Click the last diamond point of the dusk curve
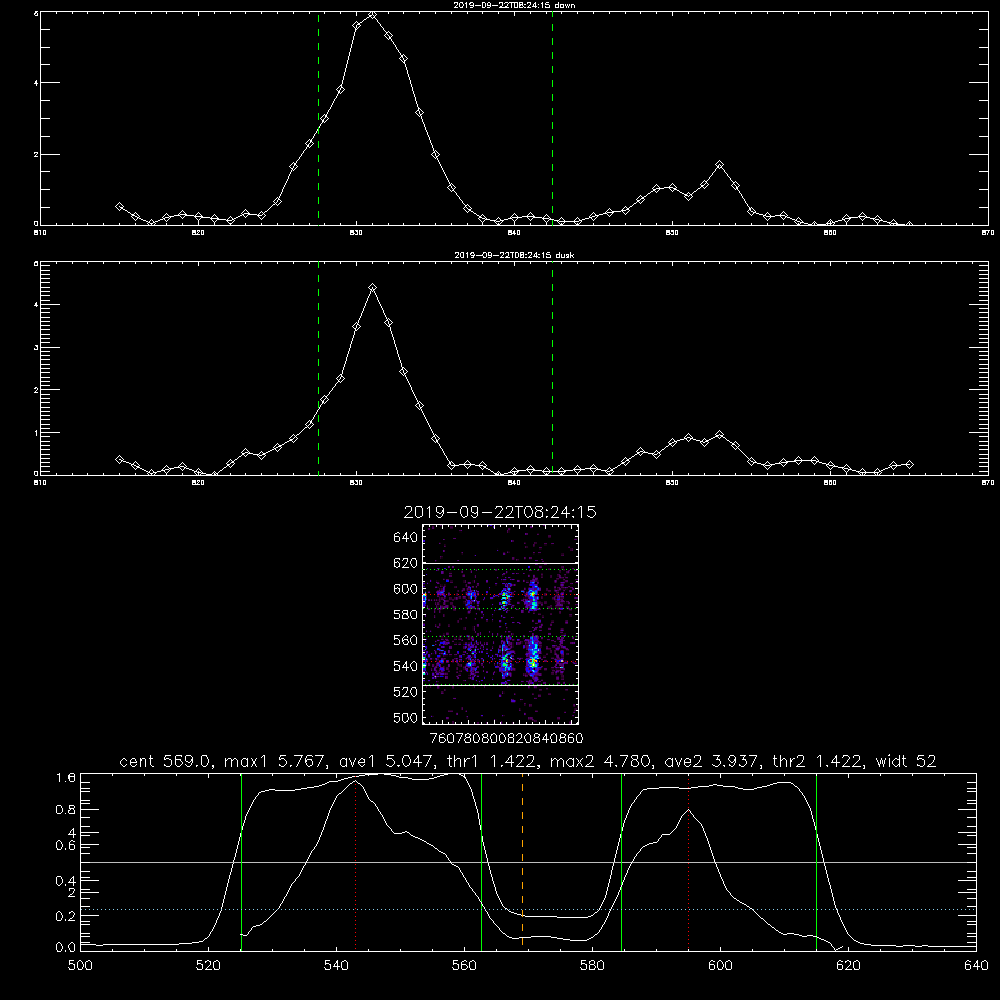Viewport: 1000px width, 1000px height. point(909,464)
